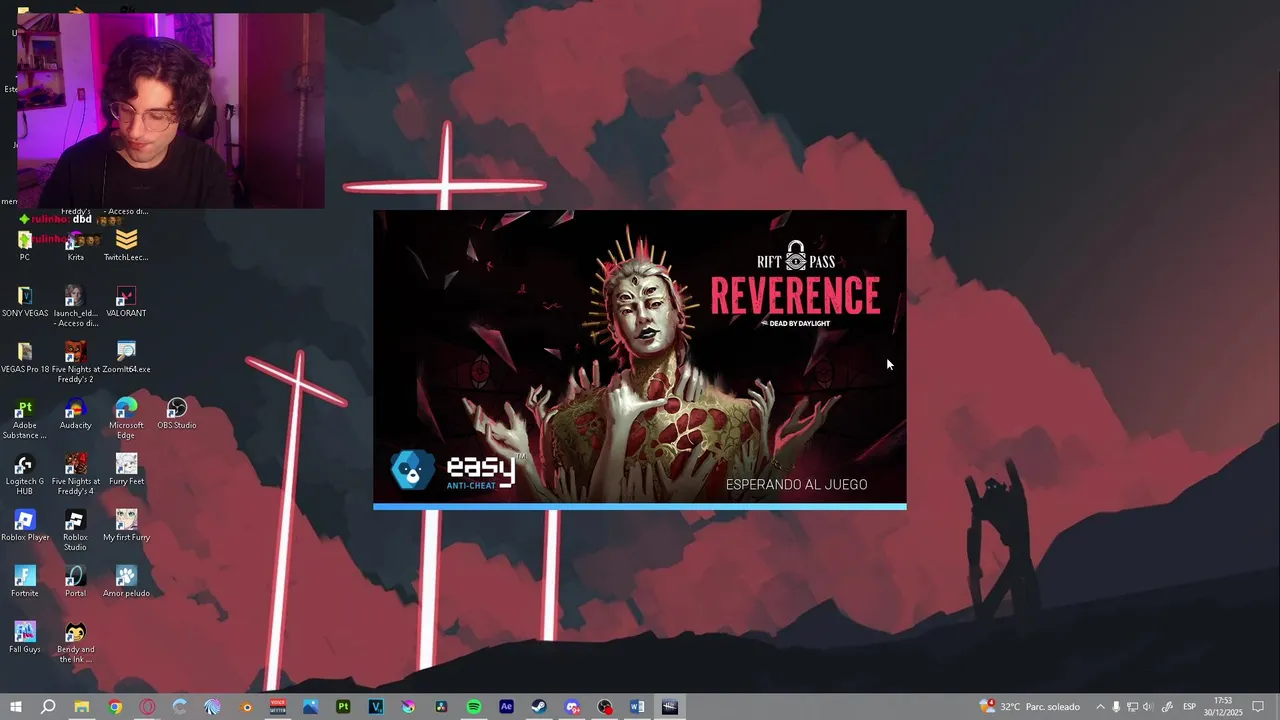Open My first Furry desktop shortcut

[x=126, y=525]
